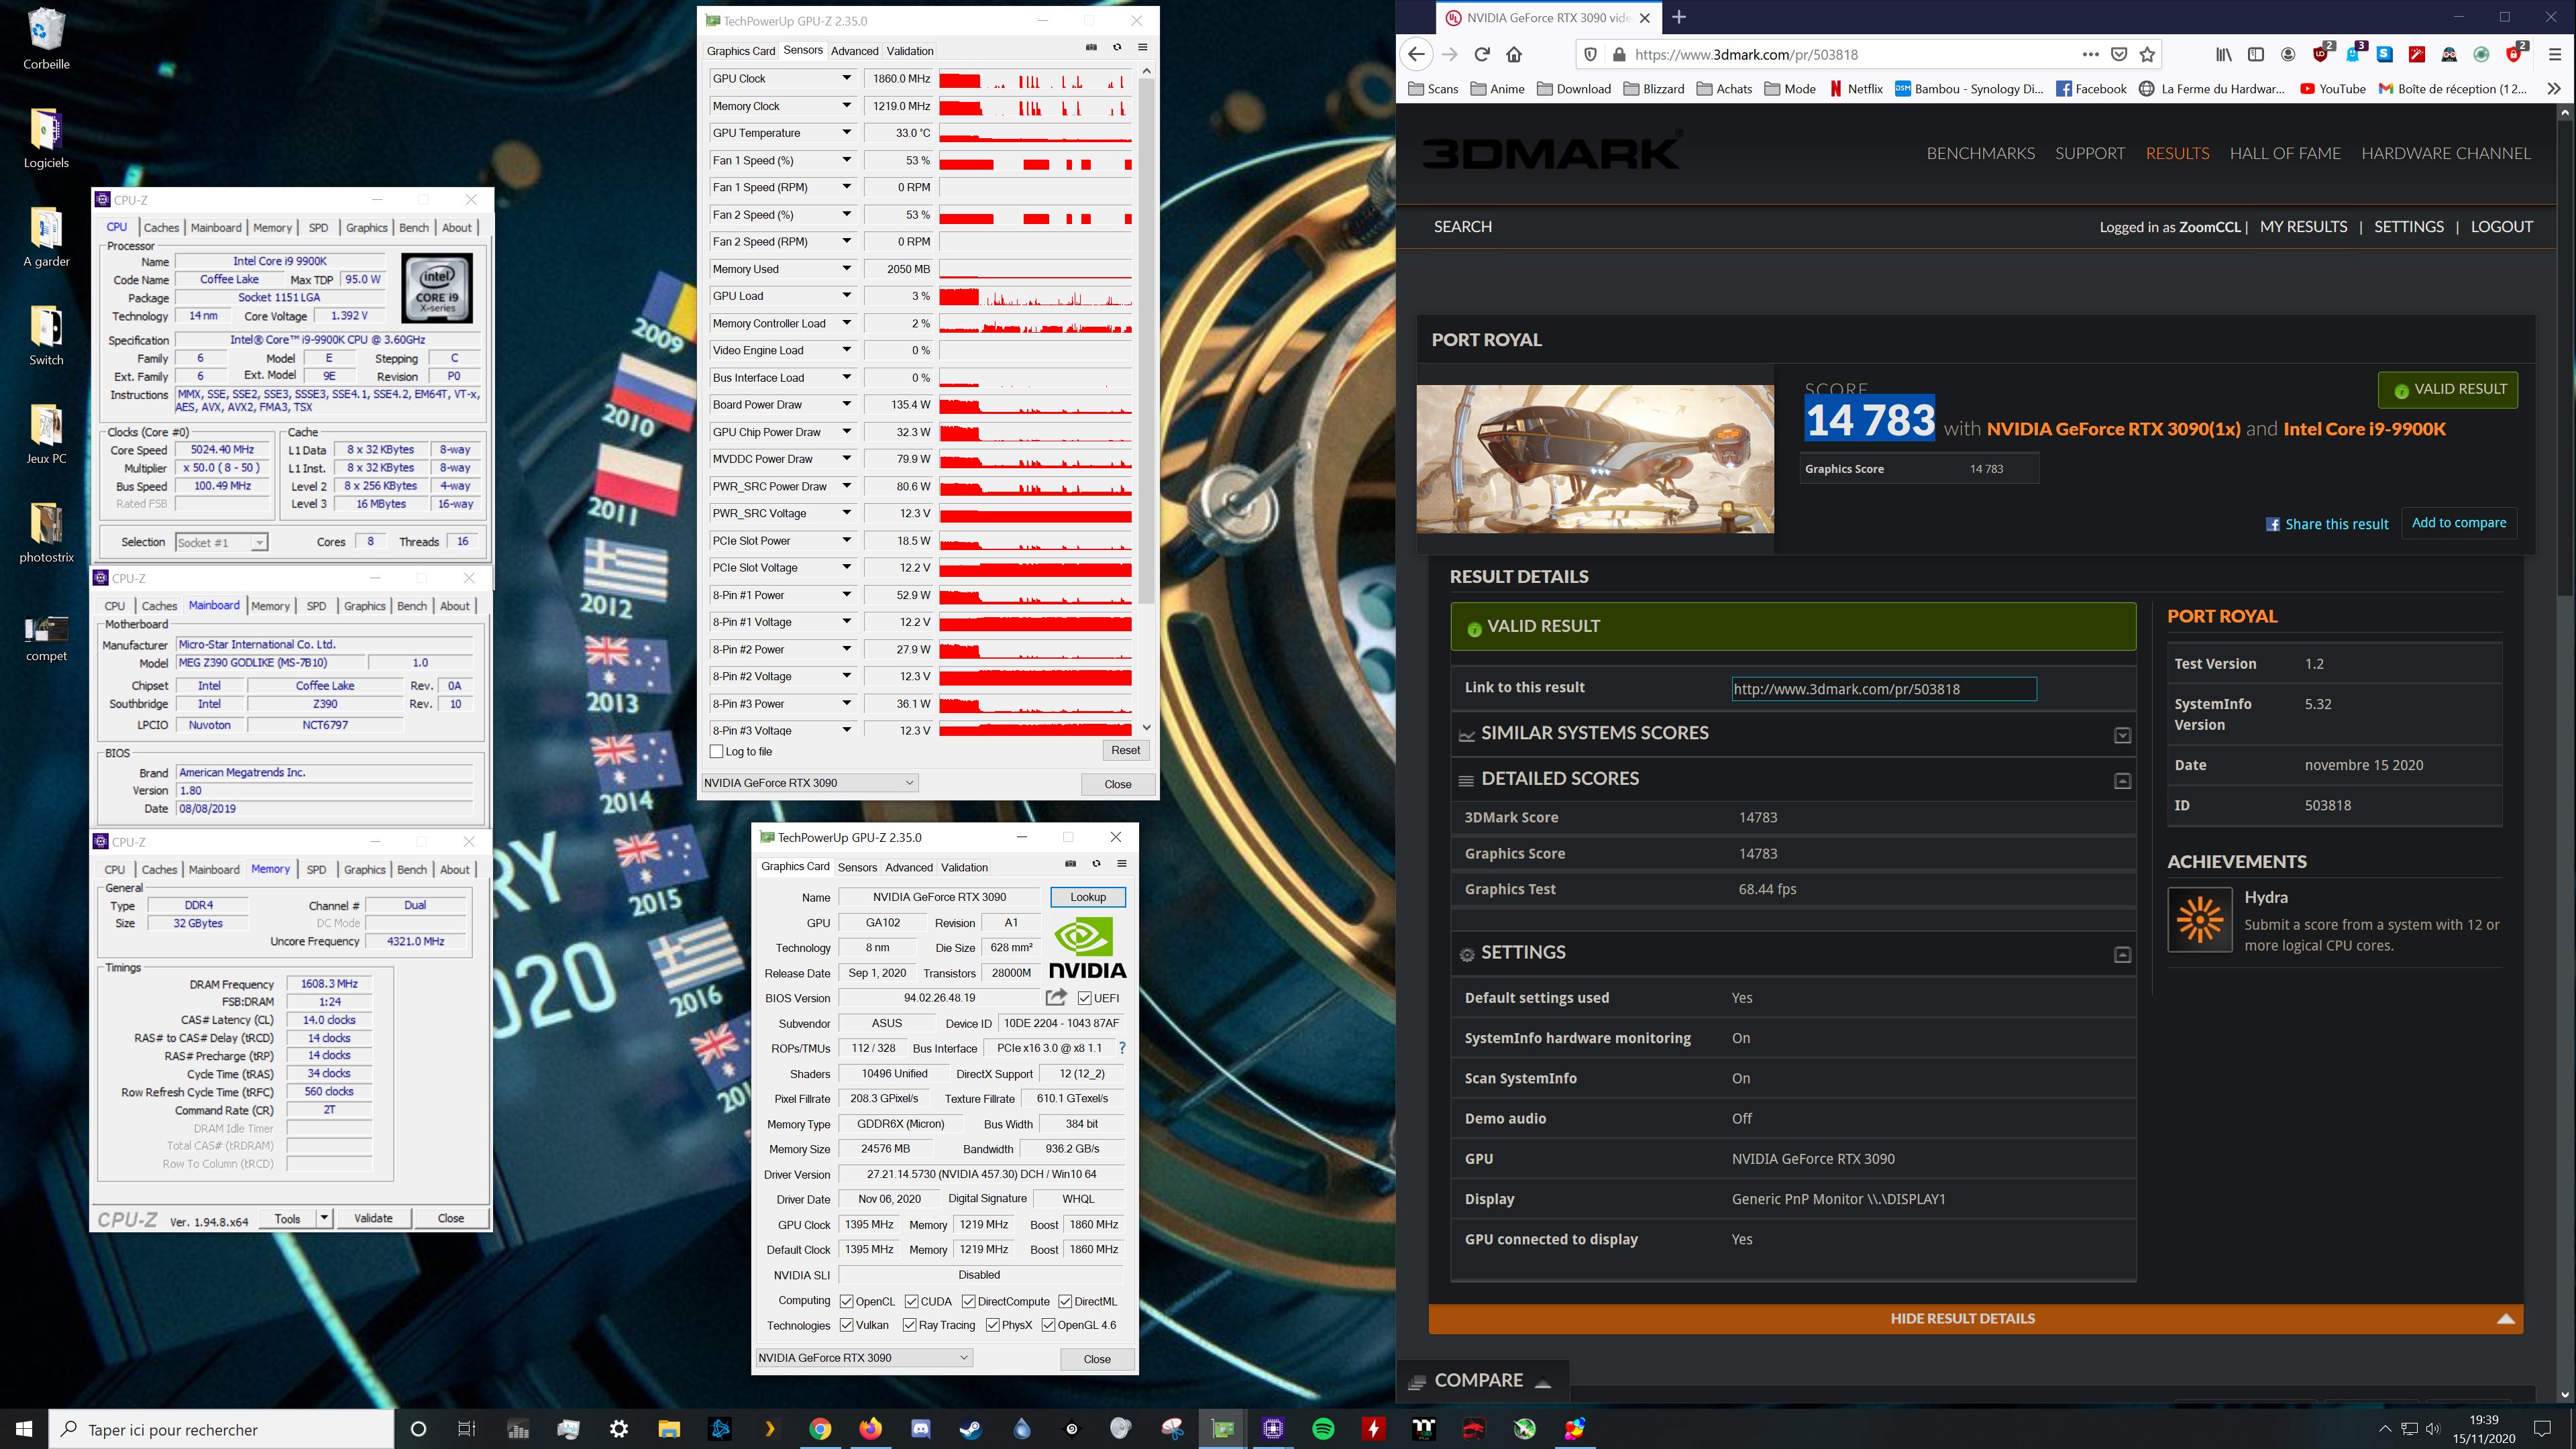Toggle the CUDA checkbox
This screenshot has width=2576, height=1449.
point(912,1301)
